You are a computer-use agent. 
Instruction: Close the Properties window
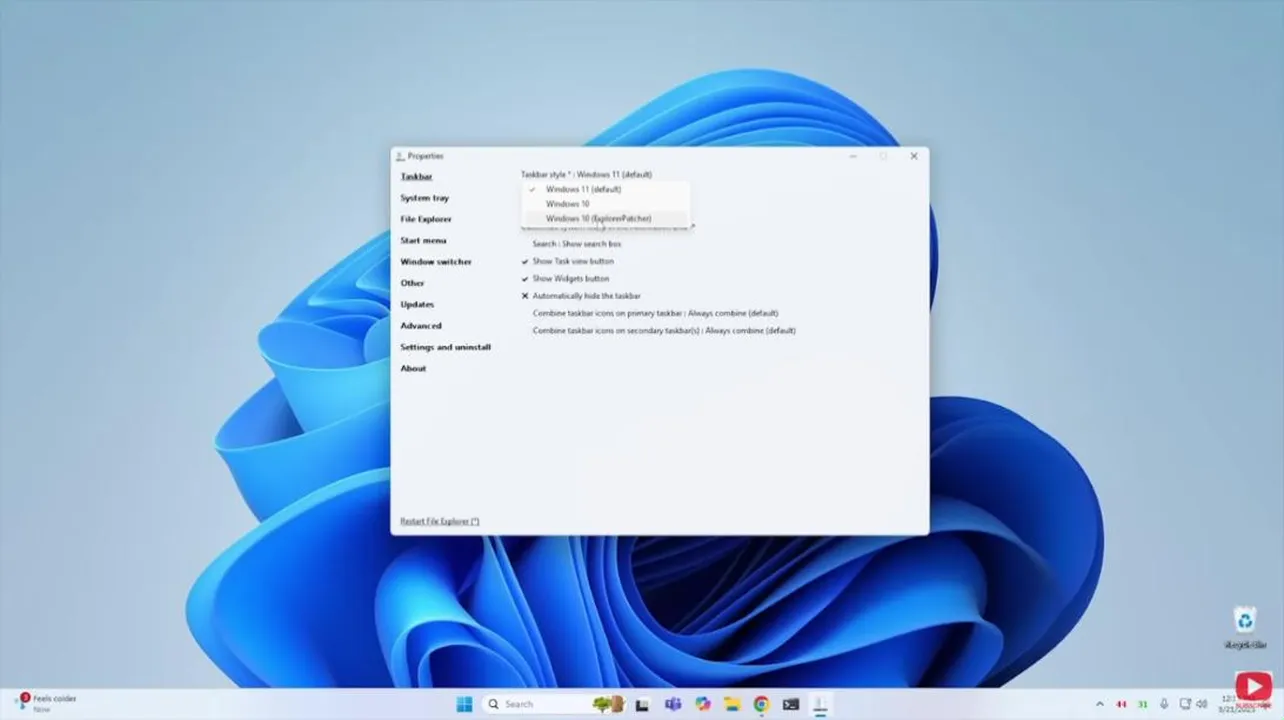[x=913, y=156]
